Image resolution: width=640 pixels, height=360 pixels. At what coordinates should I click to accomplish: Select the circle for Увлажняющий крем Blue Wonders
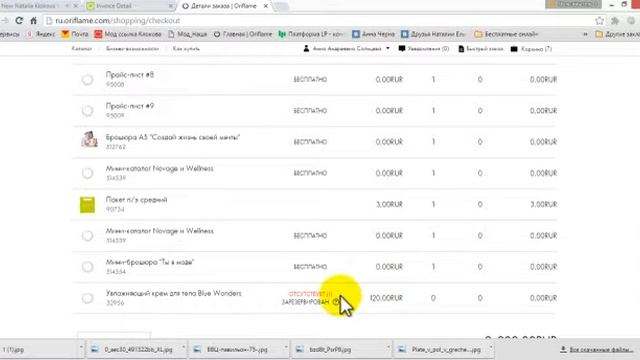tap(87, 298)
